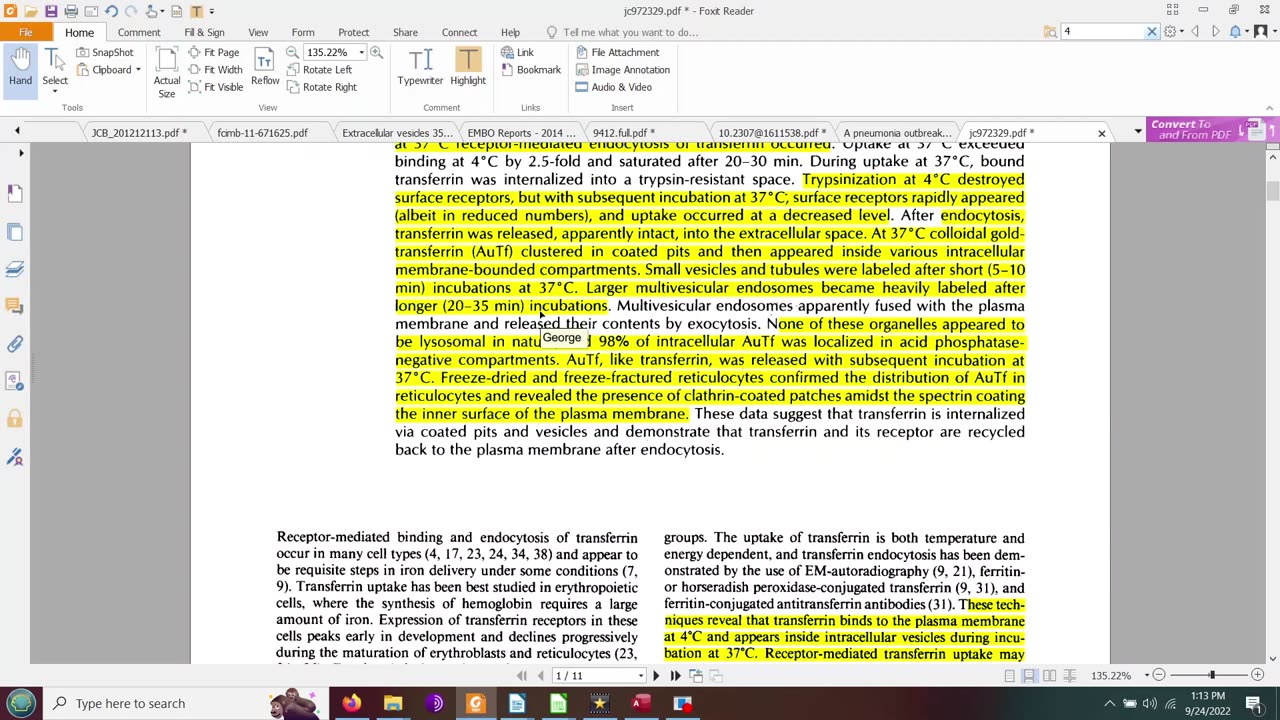Open the pages thumbnails side panel
This screenshot has height=720, width=1280.
click(15, 232)
